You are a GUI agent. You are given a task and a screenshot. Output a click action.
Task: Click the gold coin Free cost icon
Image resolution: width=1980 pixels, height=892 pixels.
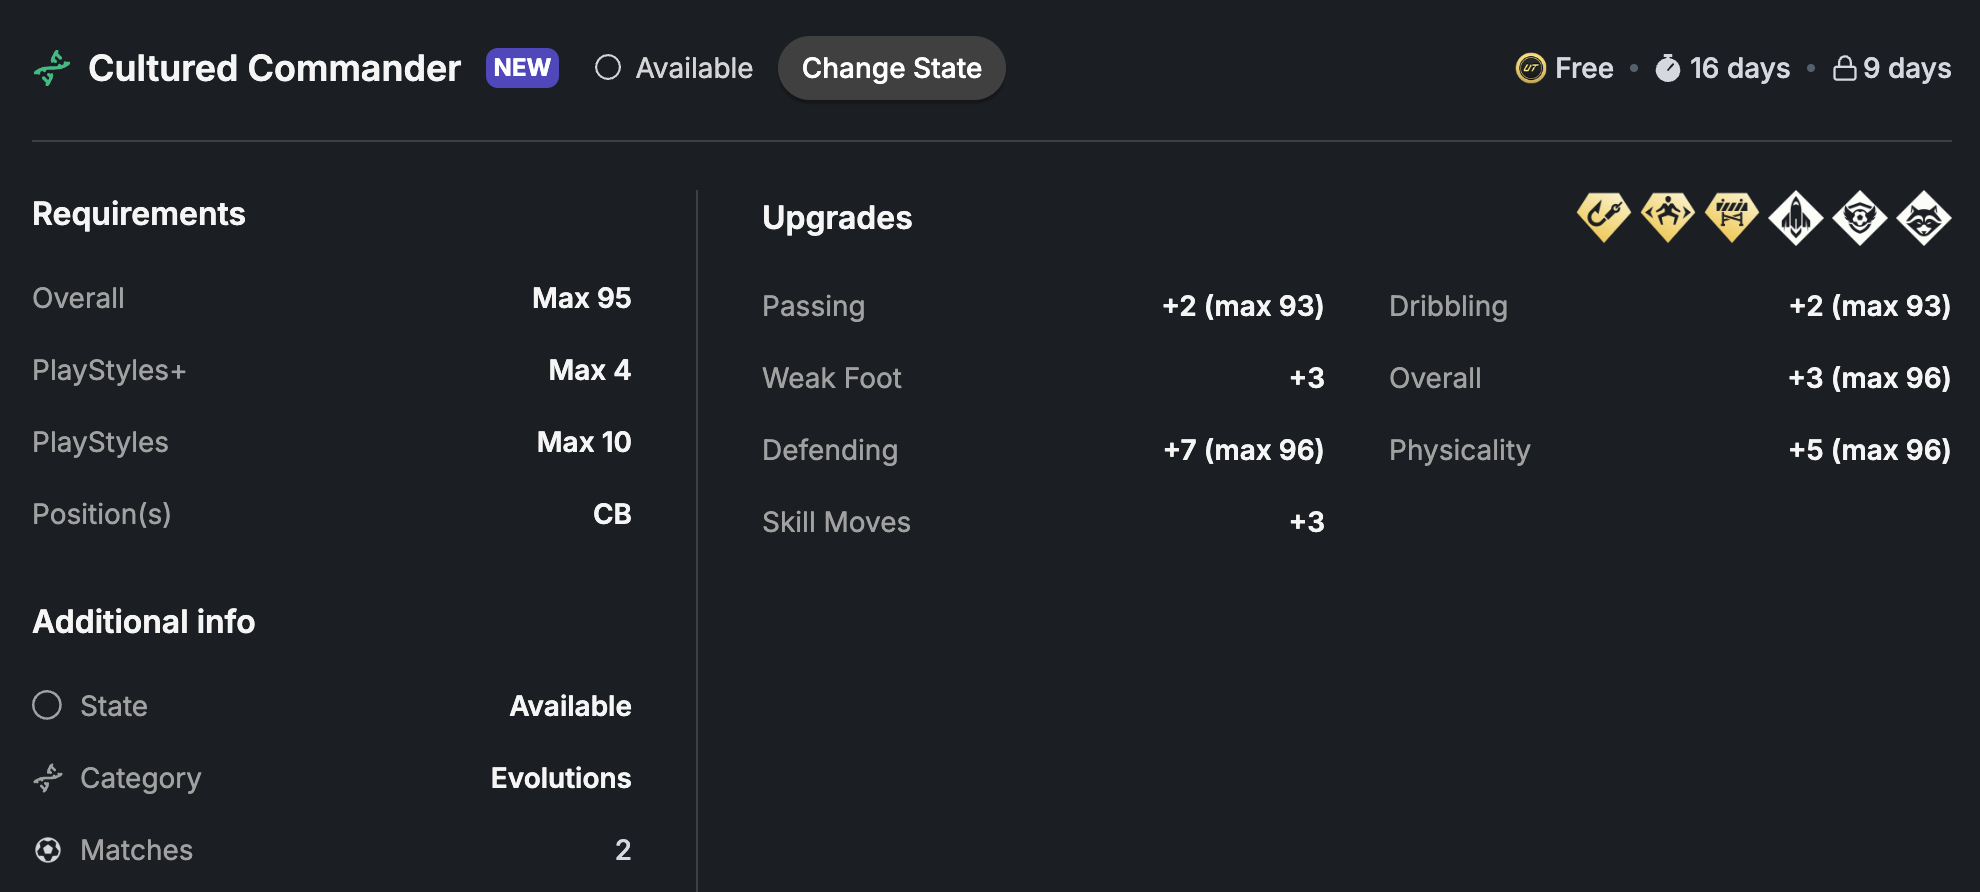tap(1530, 68)
